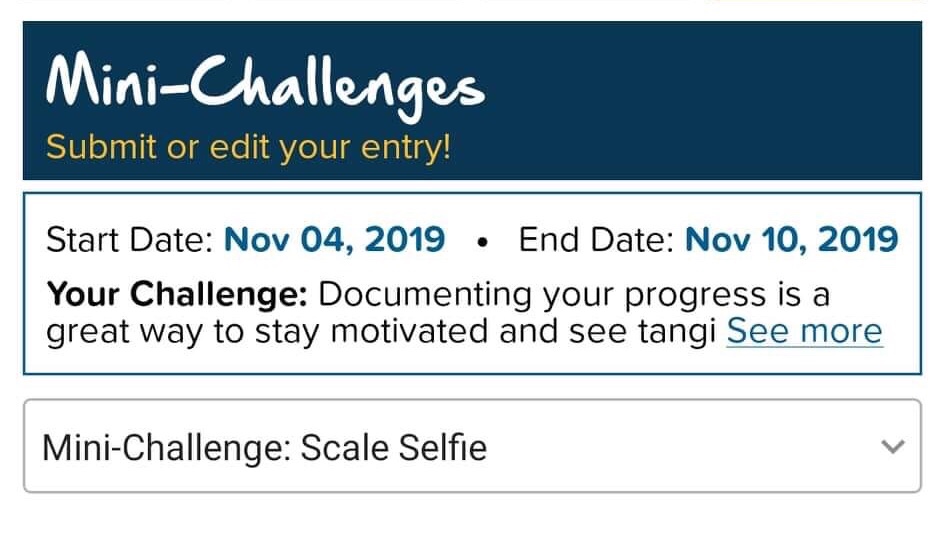Select the end date "Nov 10, 2019"
Viewport: 944px width, 539px height.
coord(791,240)
